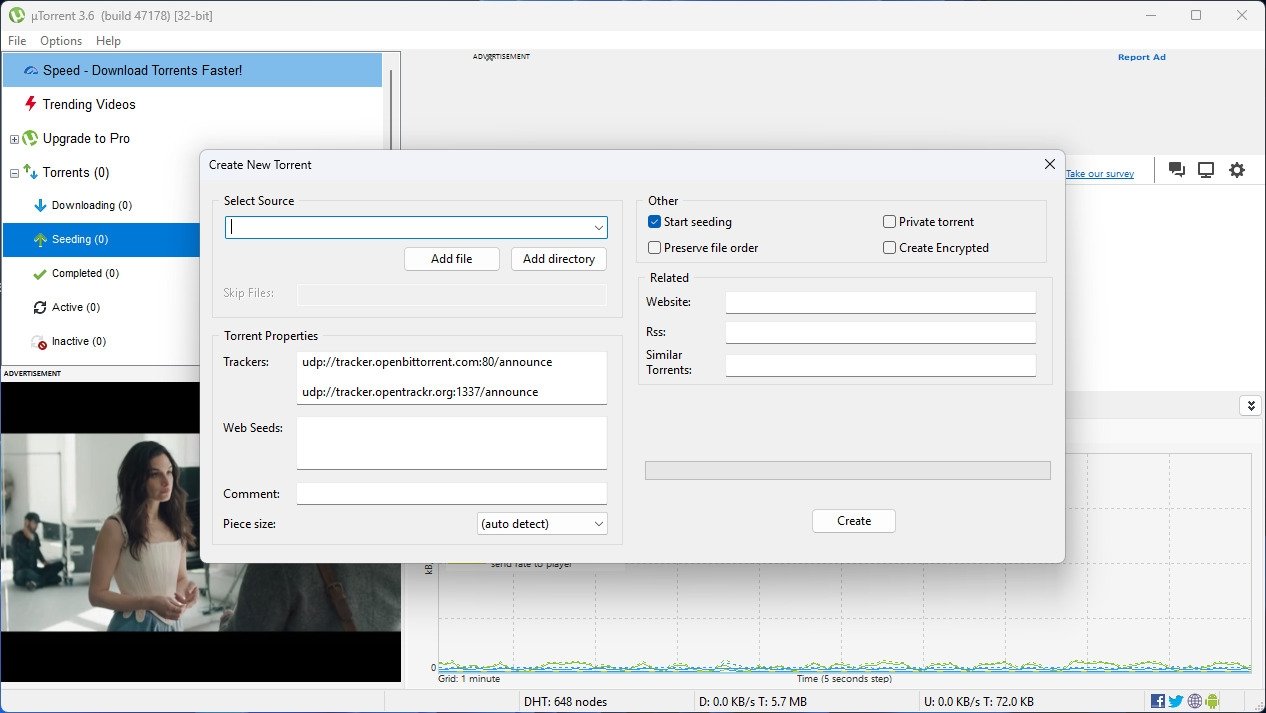Click the remote monitor toolbar icon
The image size is (1266, 713).
point(1206,170)
